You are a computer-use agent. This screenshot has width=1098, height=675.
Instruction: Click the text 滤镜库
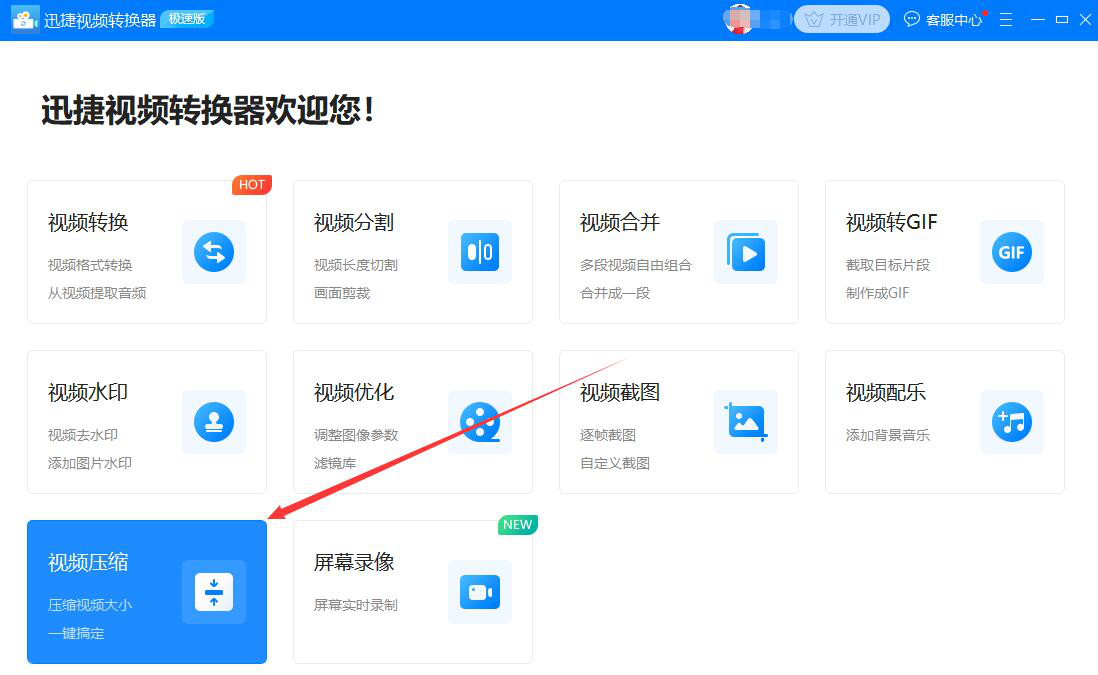click(x=335, y=464)
